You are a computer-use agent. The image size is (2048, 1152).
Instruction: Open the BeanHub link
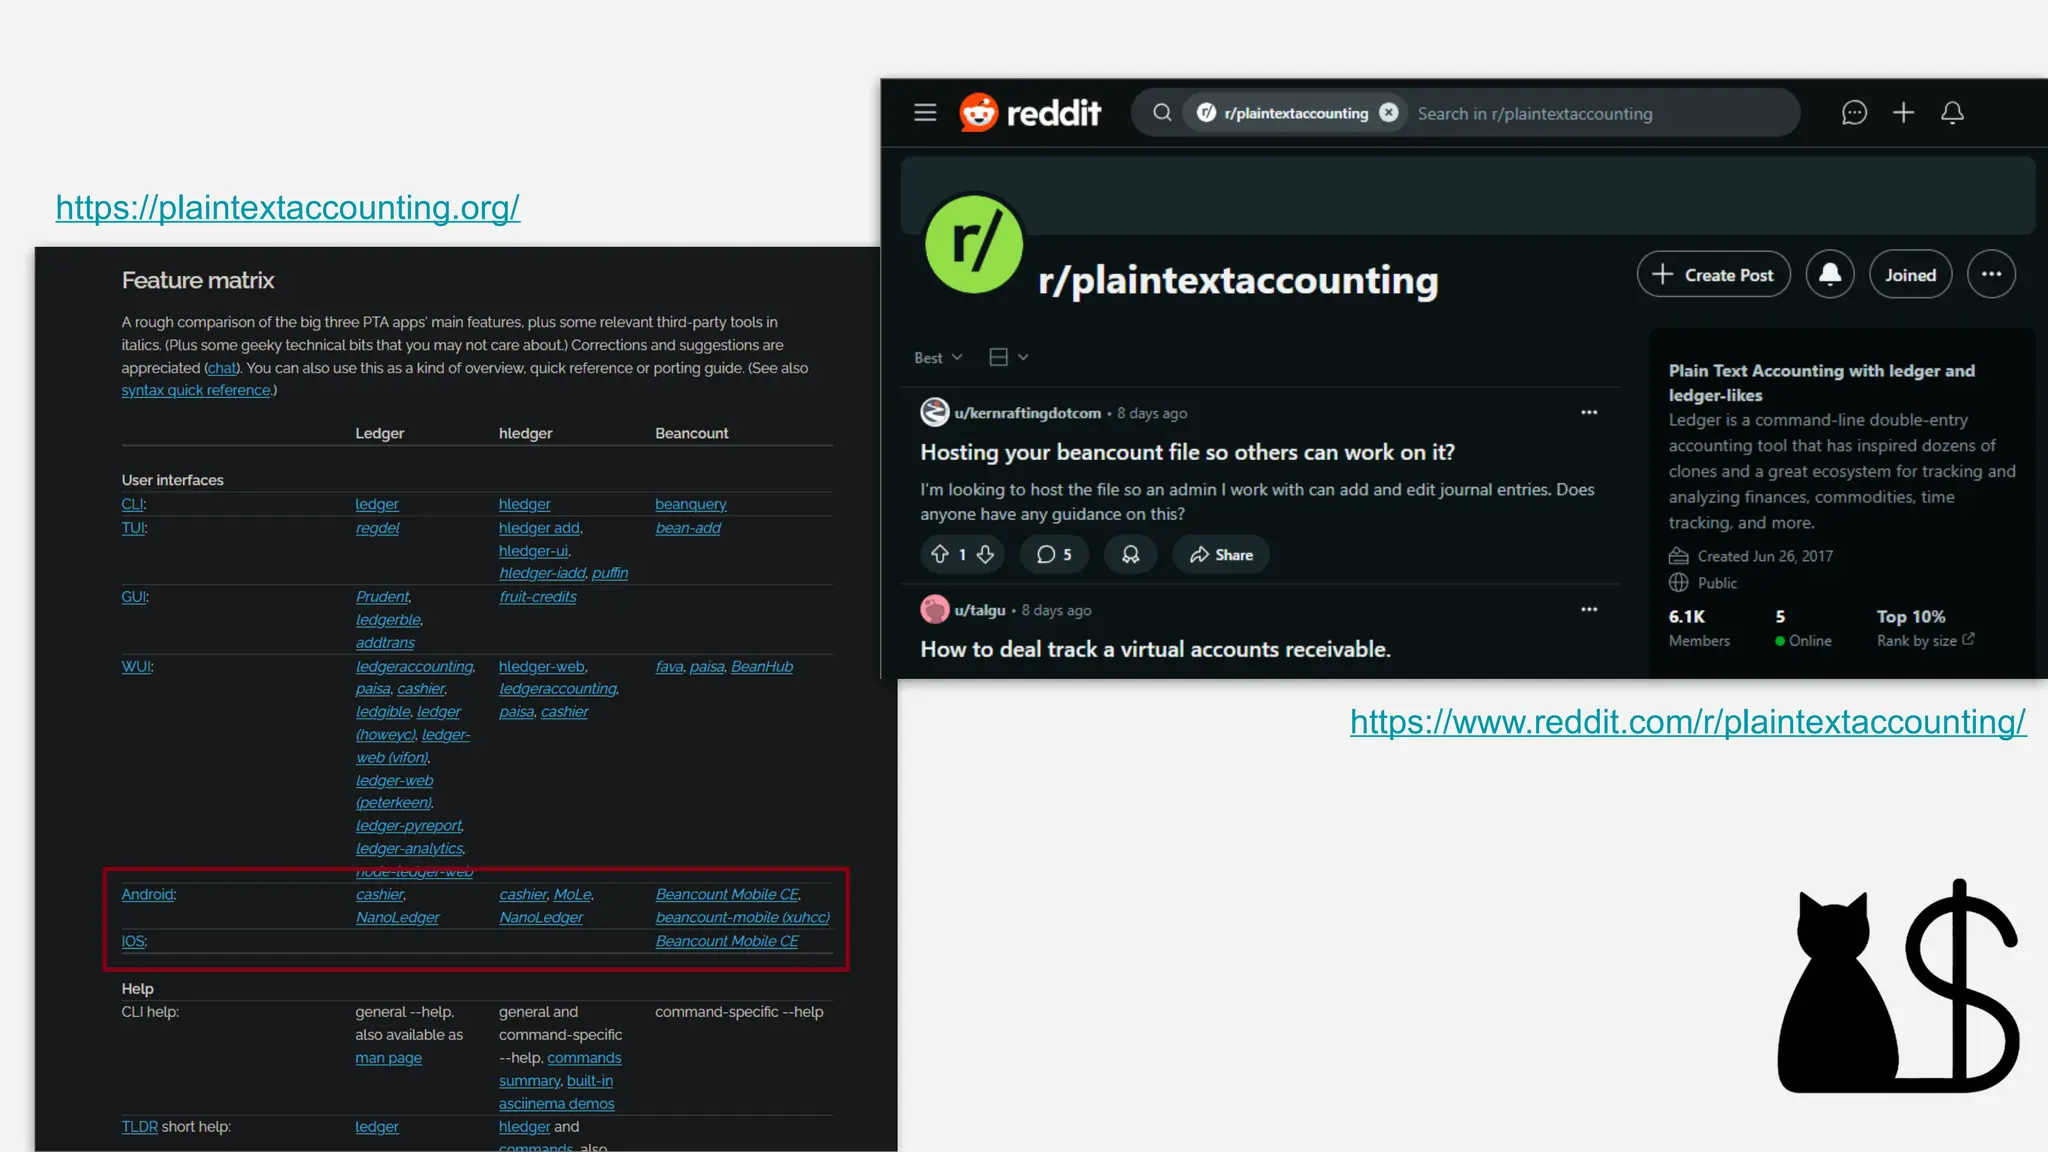[x=762, y=666]
